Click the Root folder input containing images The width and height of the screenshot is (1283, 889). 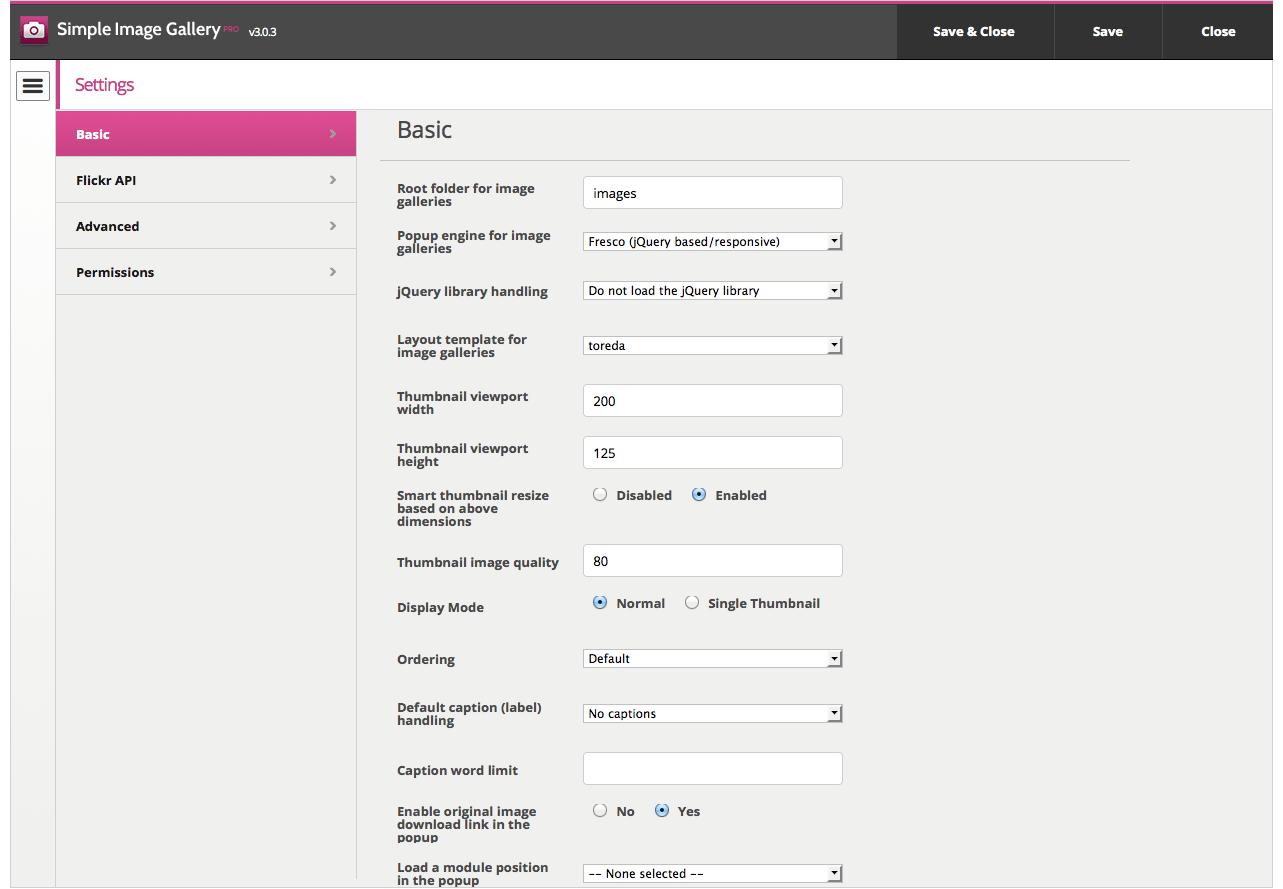(713, 193)
